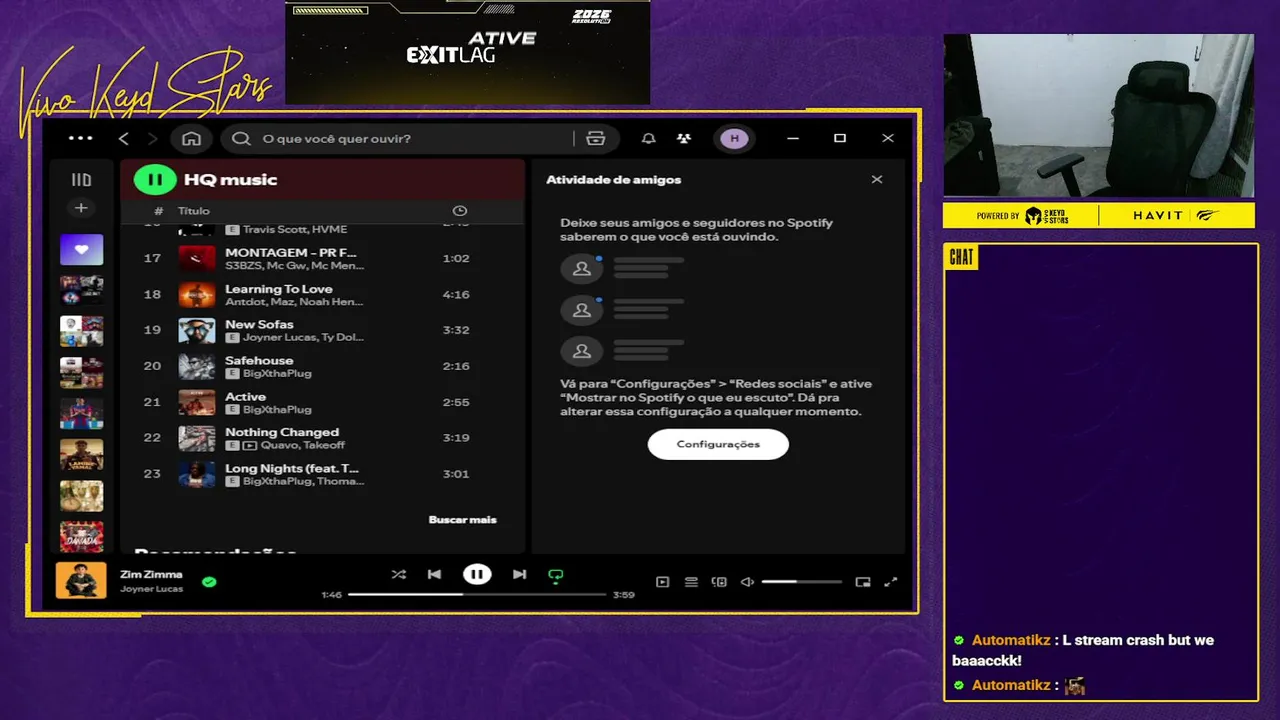Screen dimensions: 1280x720
Task: Click the New Sofas album cover
Action: (197, 330)
